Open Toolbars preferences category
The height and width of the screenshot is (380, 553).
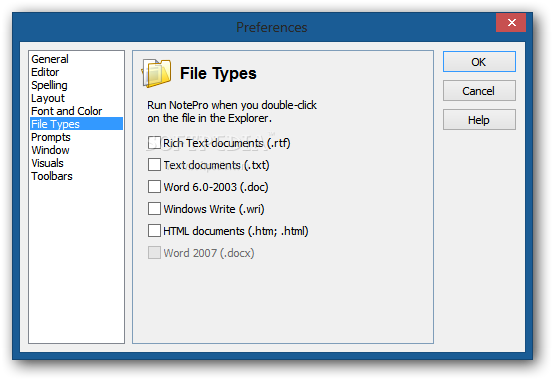(52, 176)
